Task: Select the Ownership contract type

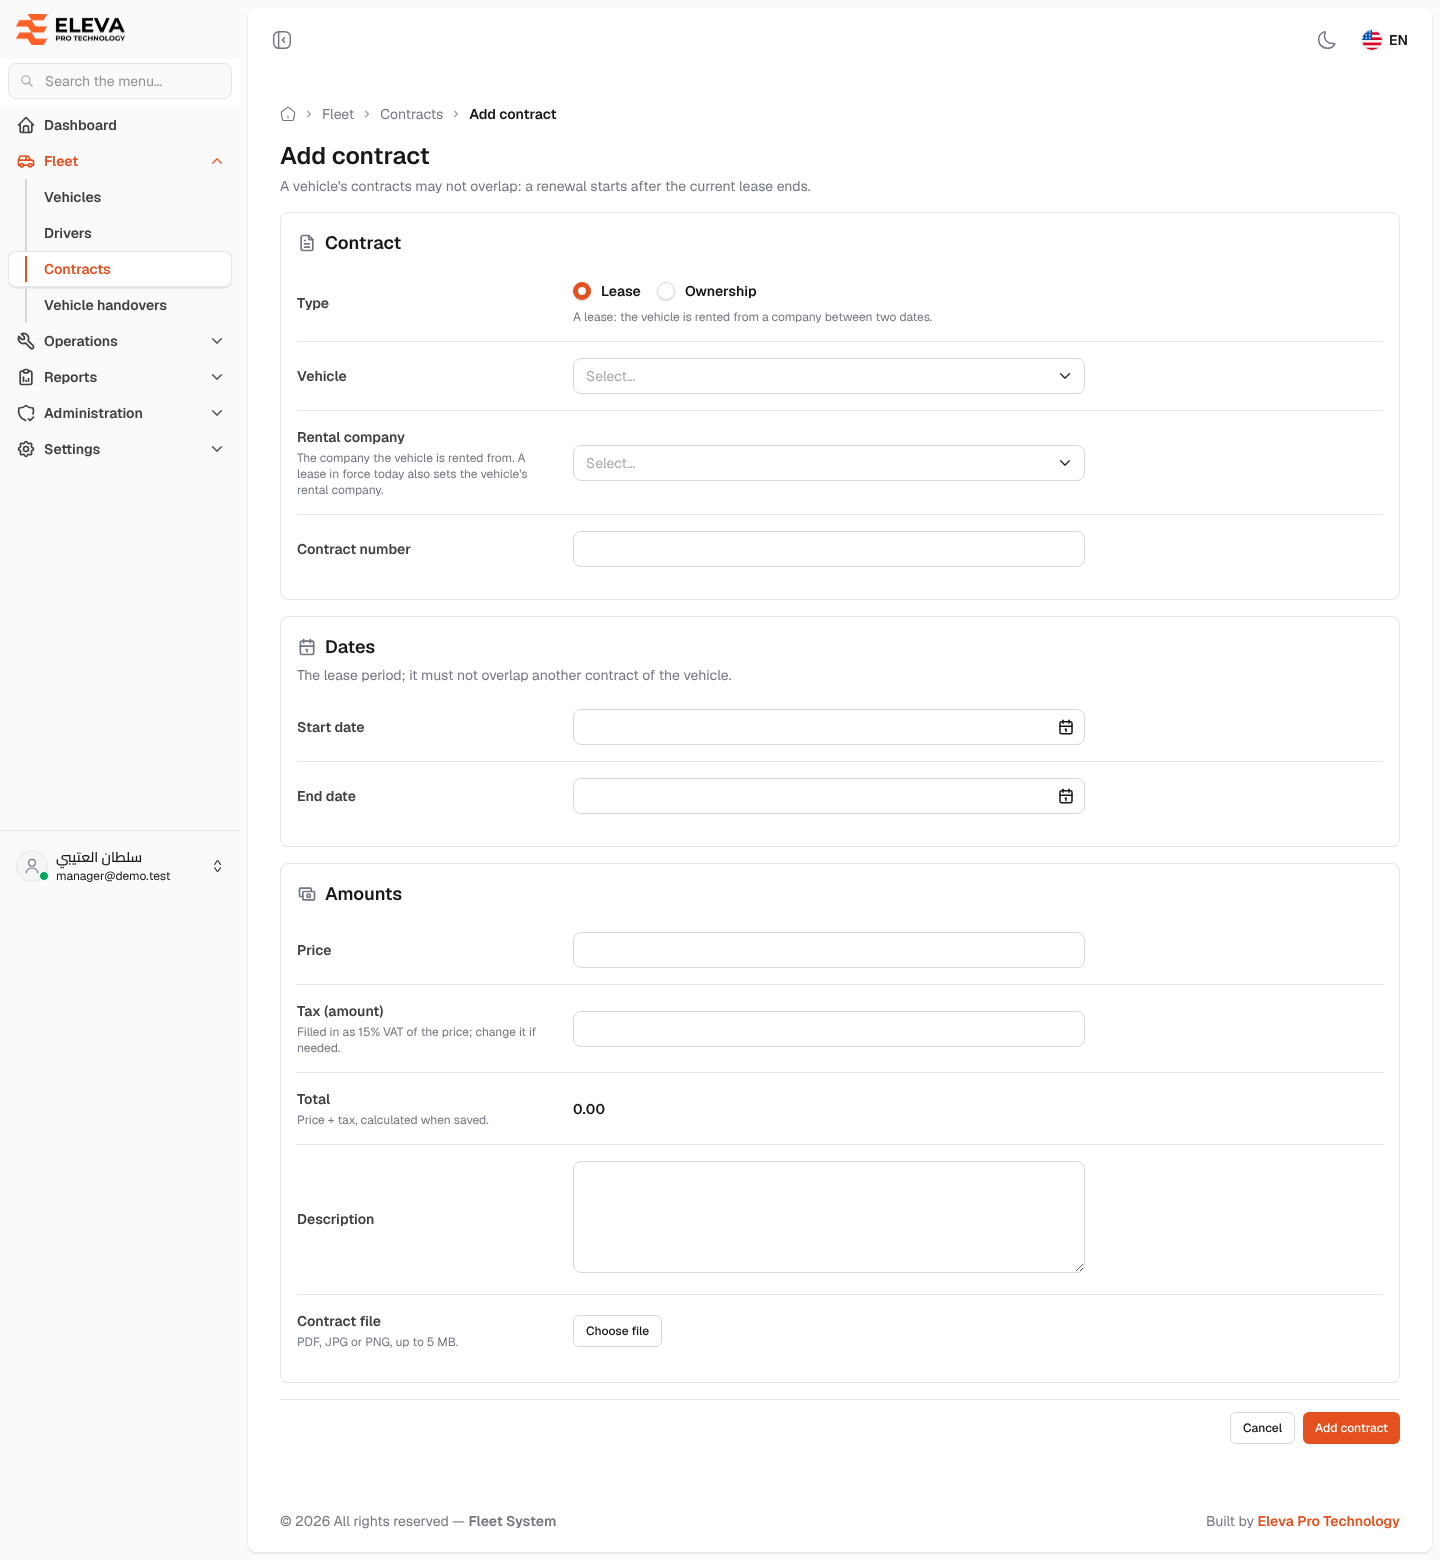Action: pos(666,291)
